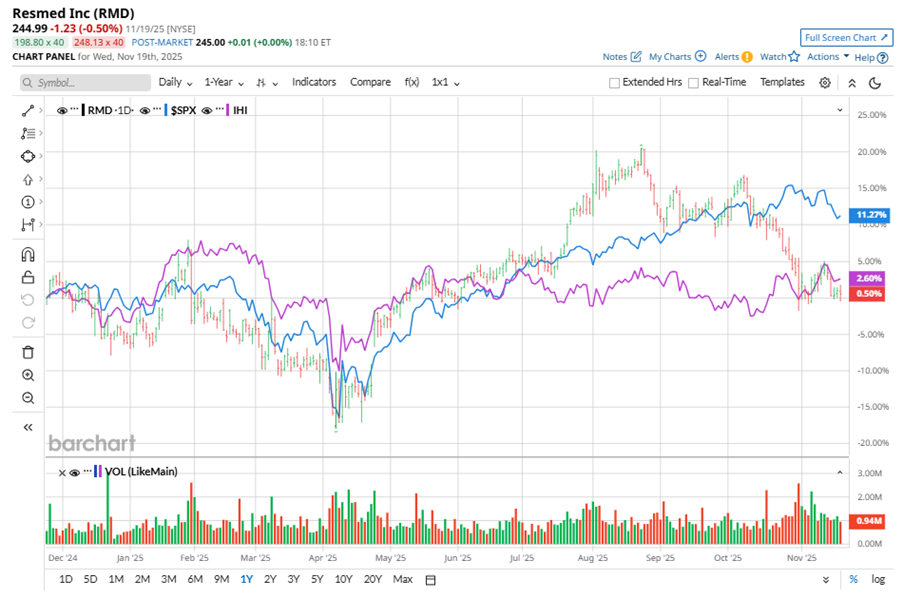903x598 pixels.
Task: Select the 9M time range
Action: click(x=221, y=579)
